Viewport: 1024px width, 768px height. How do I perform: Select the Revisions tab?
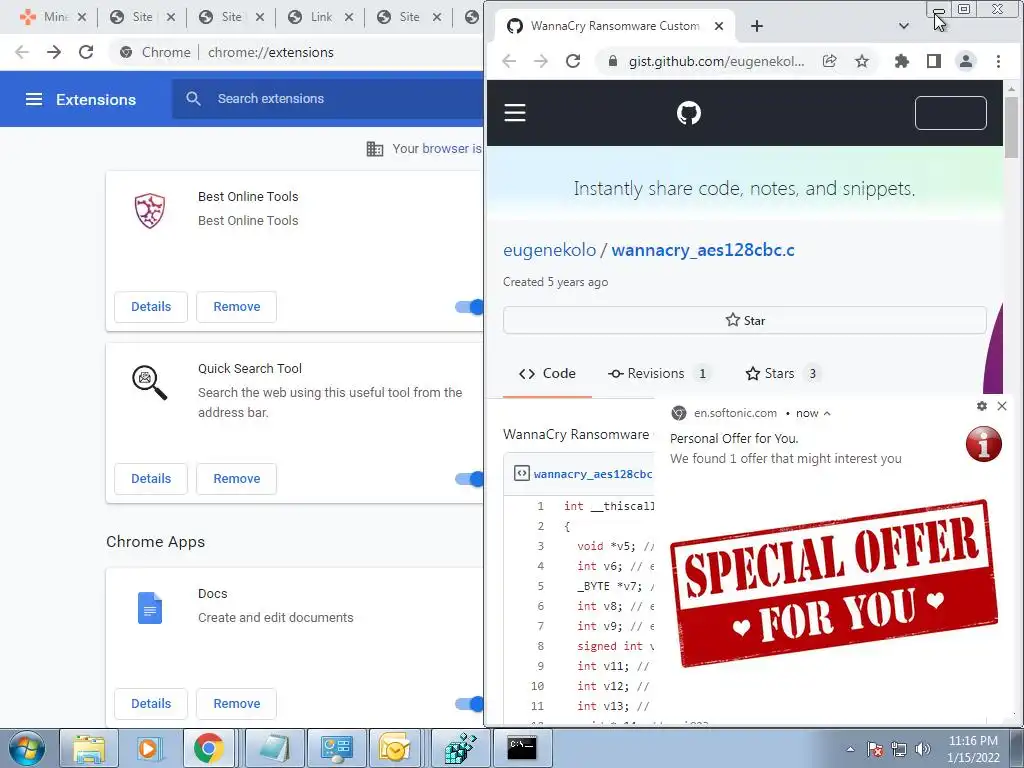click(x=658, y=374)
